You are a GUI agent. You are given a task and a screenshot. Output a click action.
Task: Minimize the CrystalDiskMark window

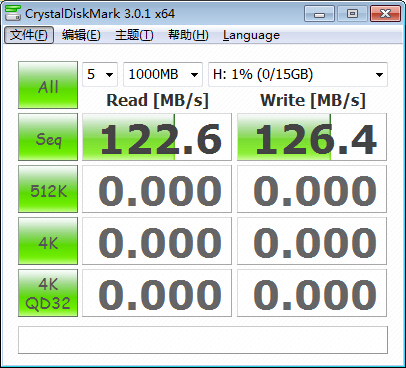pos(319,14)
